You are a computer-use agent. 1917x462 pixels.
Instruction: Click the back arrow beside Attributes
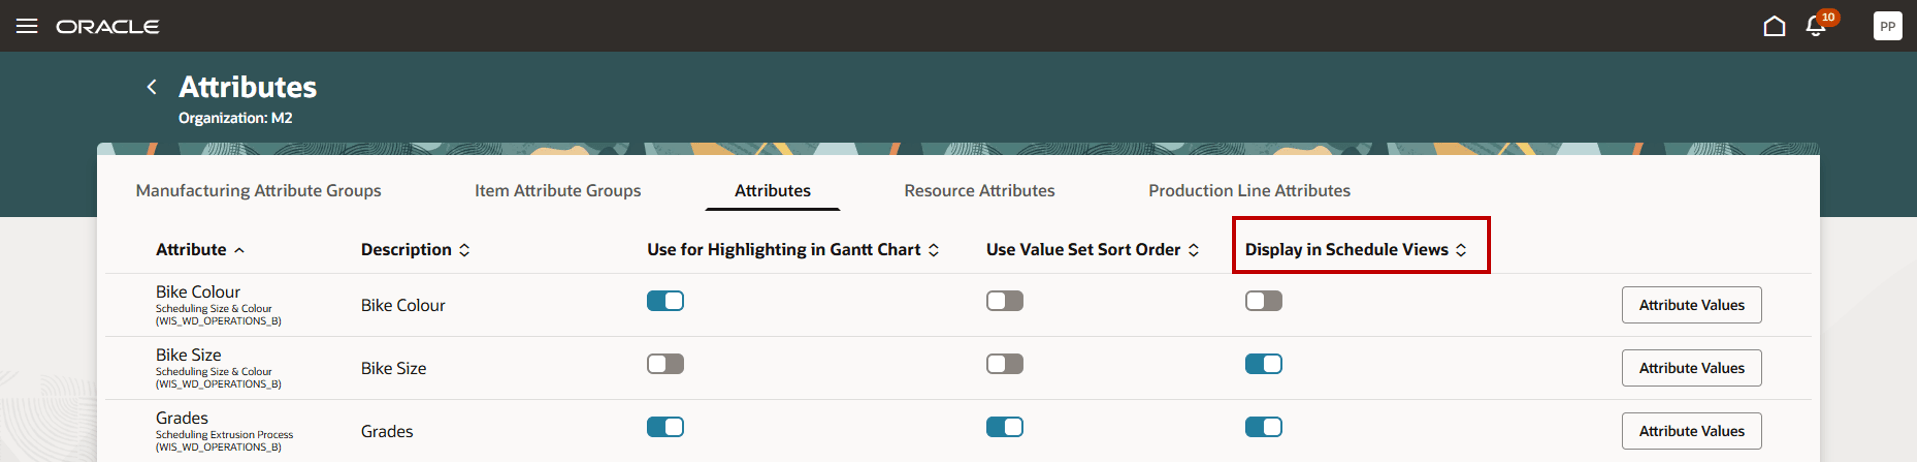click(x=152, y=87)
